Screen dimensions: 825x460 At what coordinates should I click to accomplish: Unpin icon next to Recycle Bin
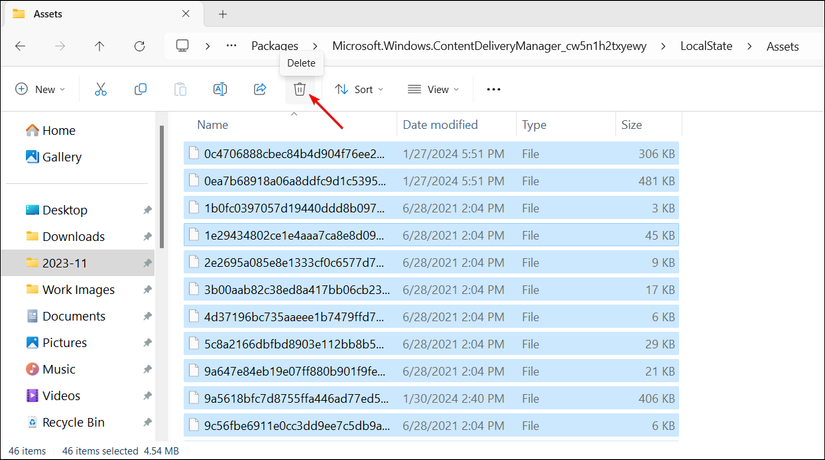(147, 422)
